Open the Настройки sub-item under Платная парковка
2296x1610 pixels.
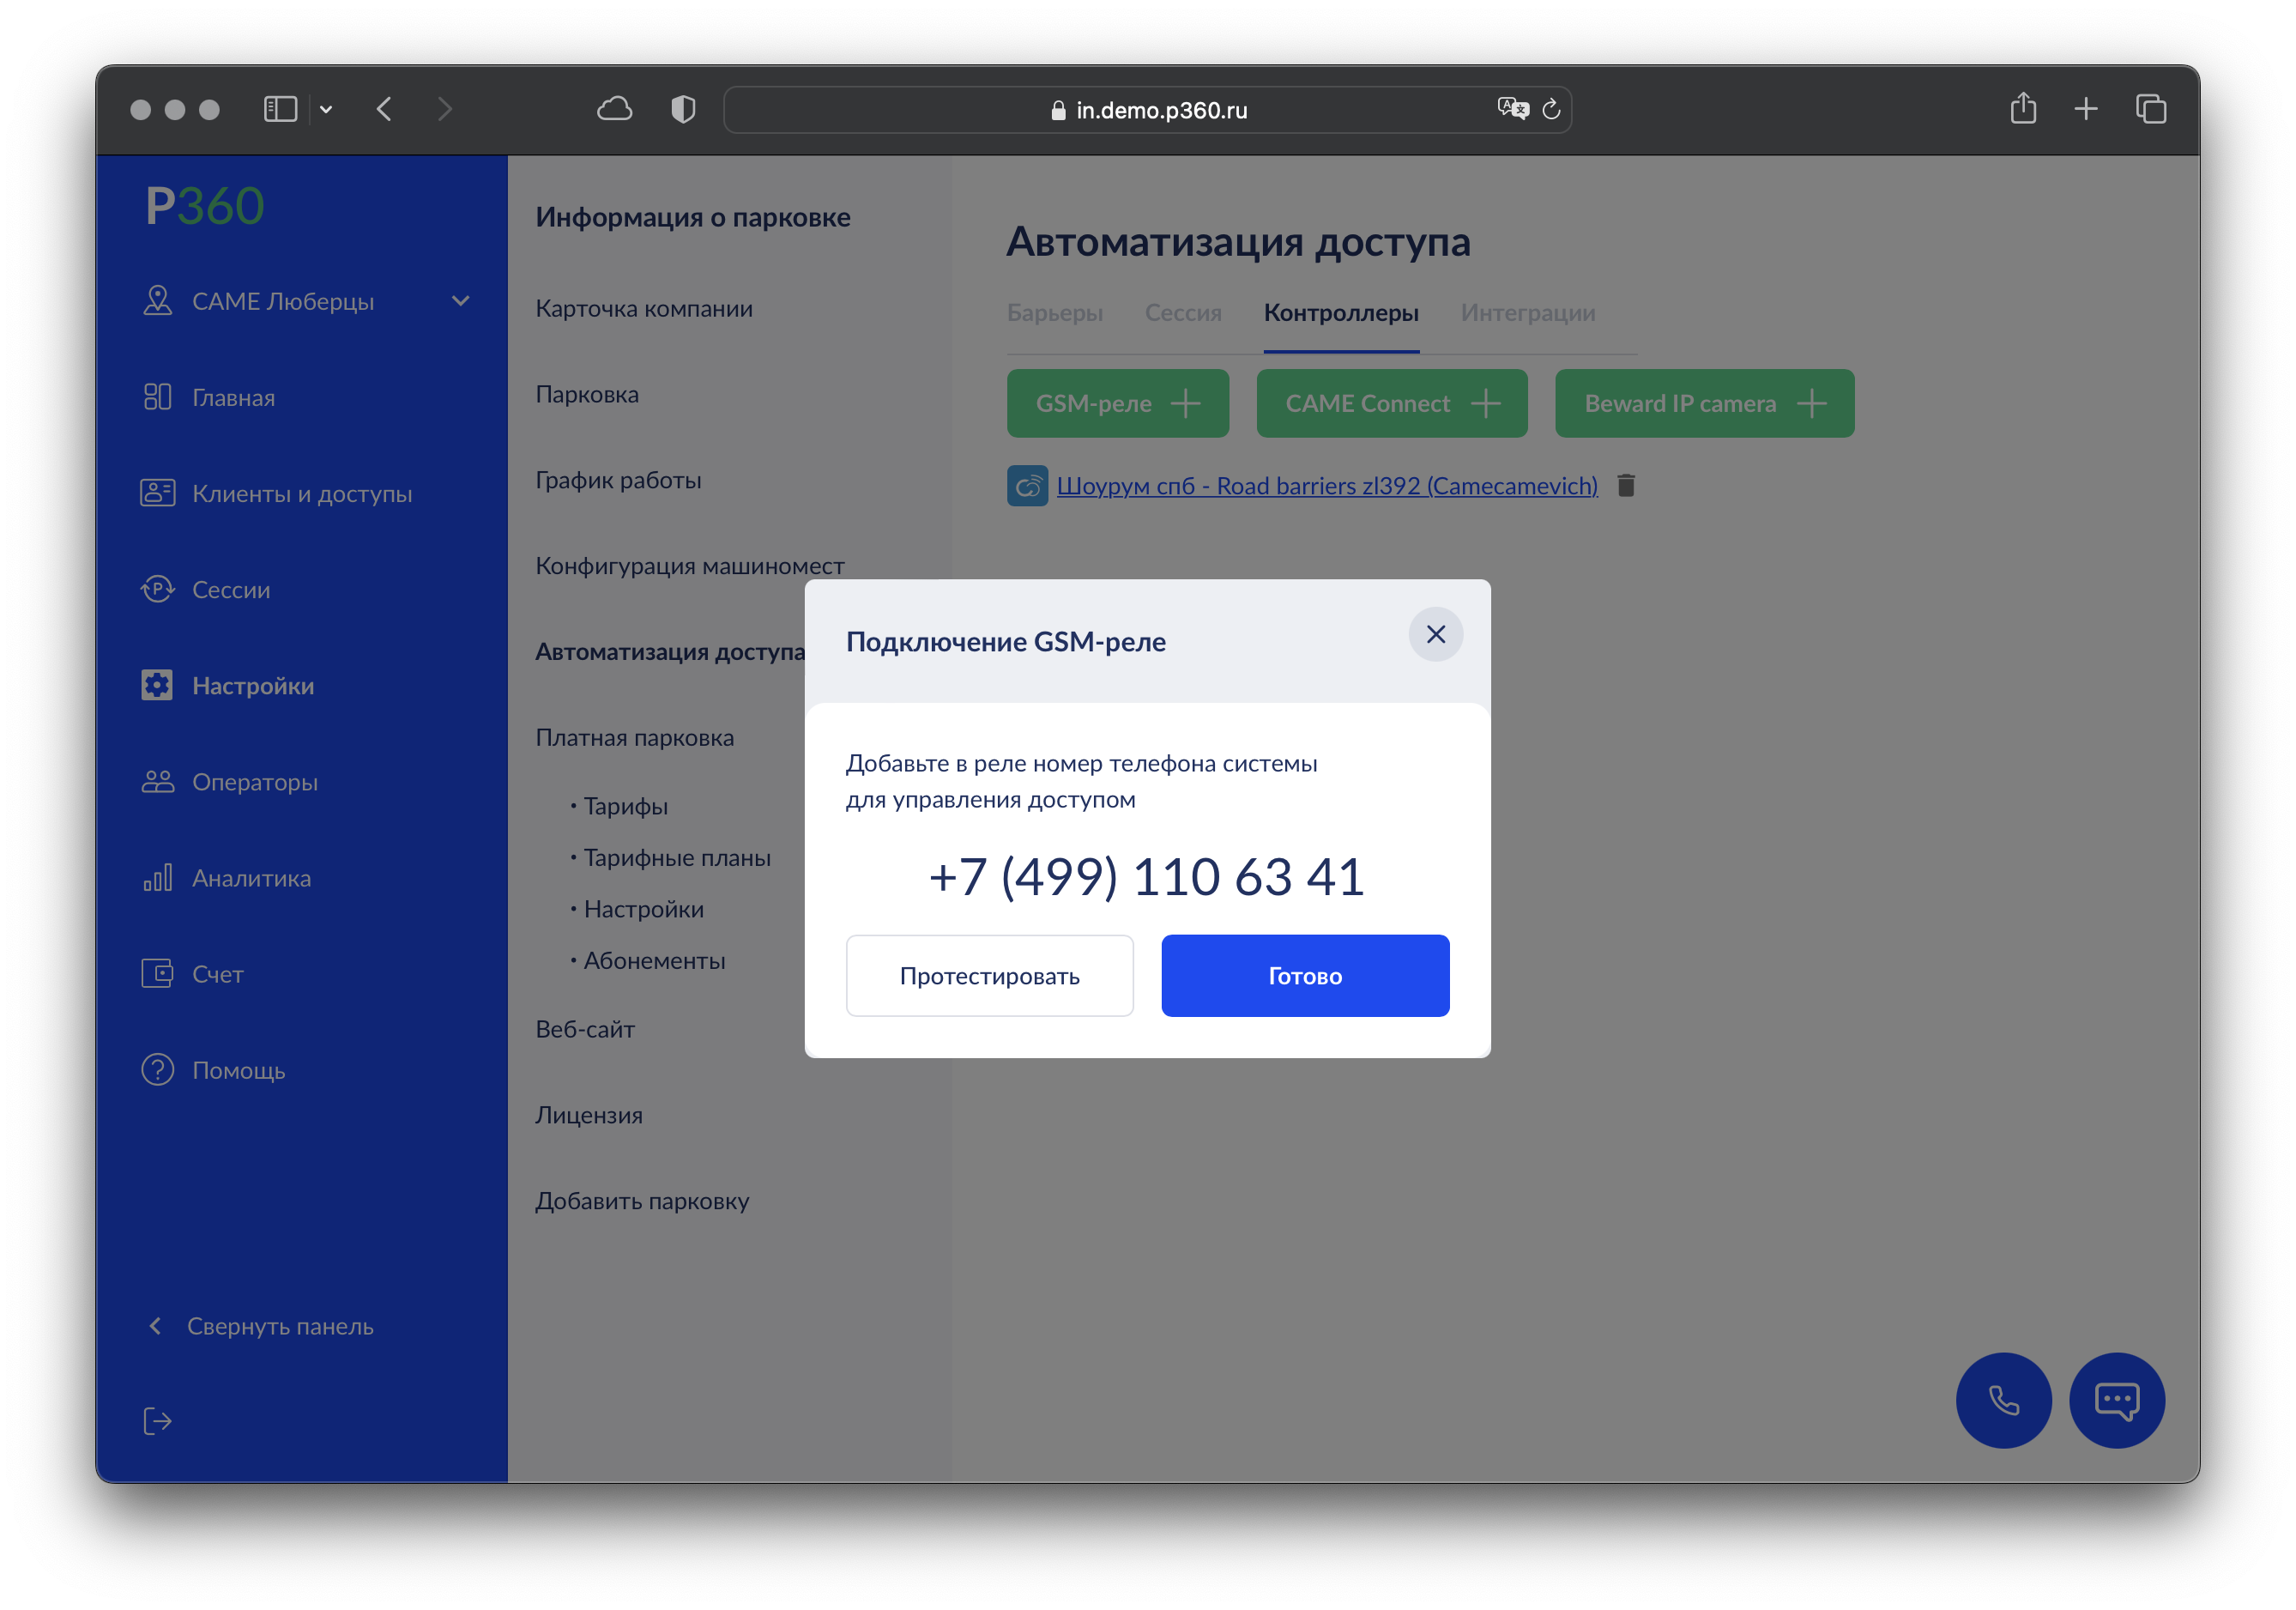[643, 908]
